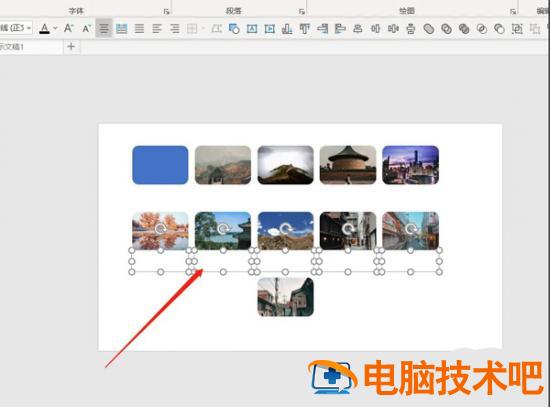Apply Subtract merge shapes

(x=499, y=28)
